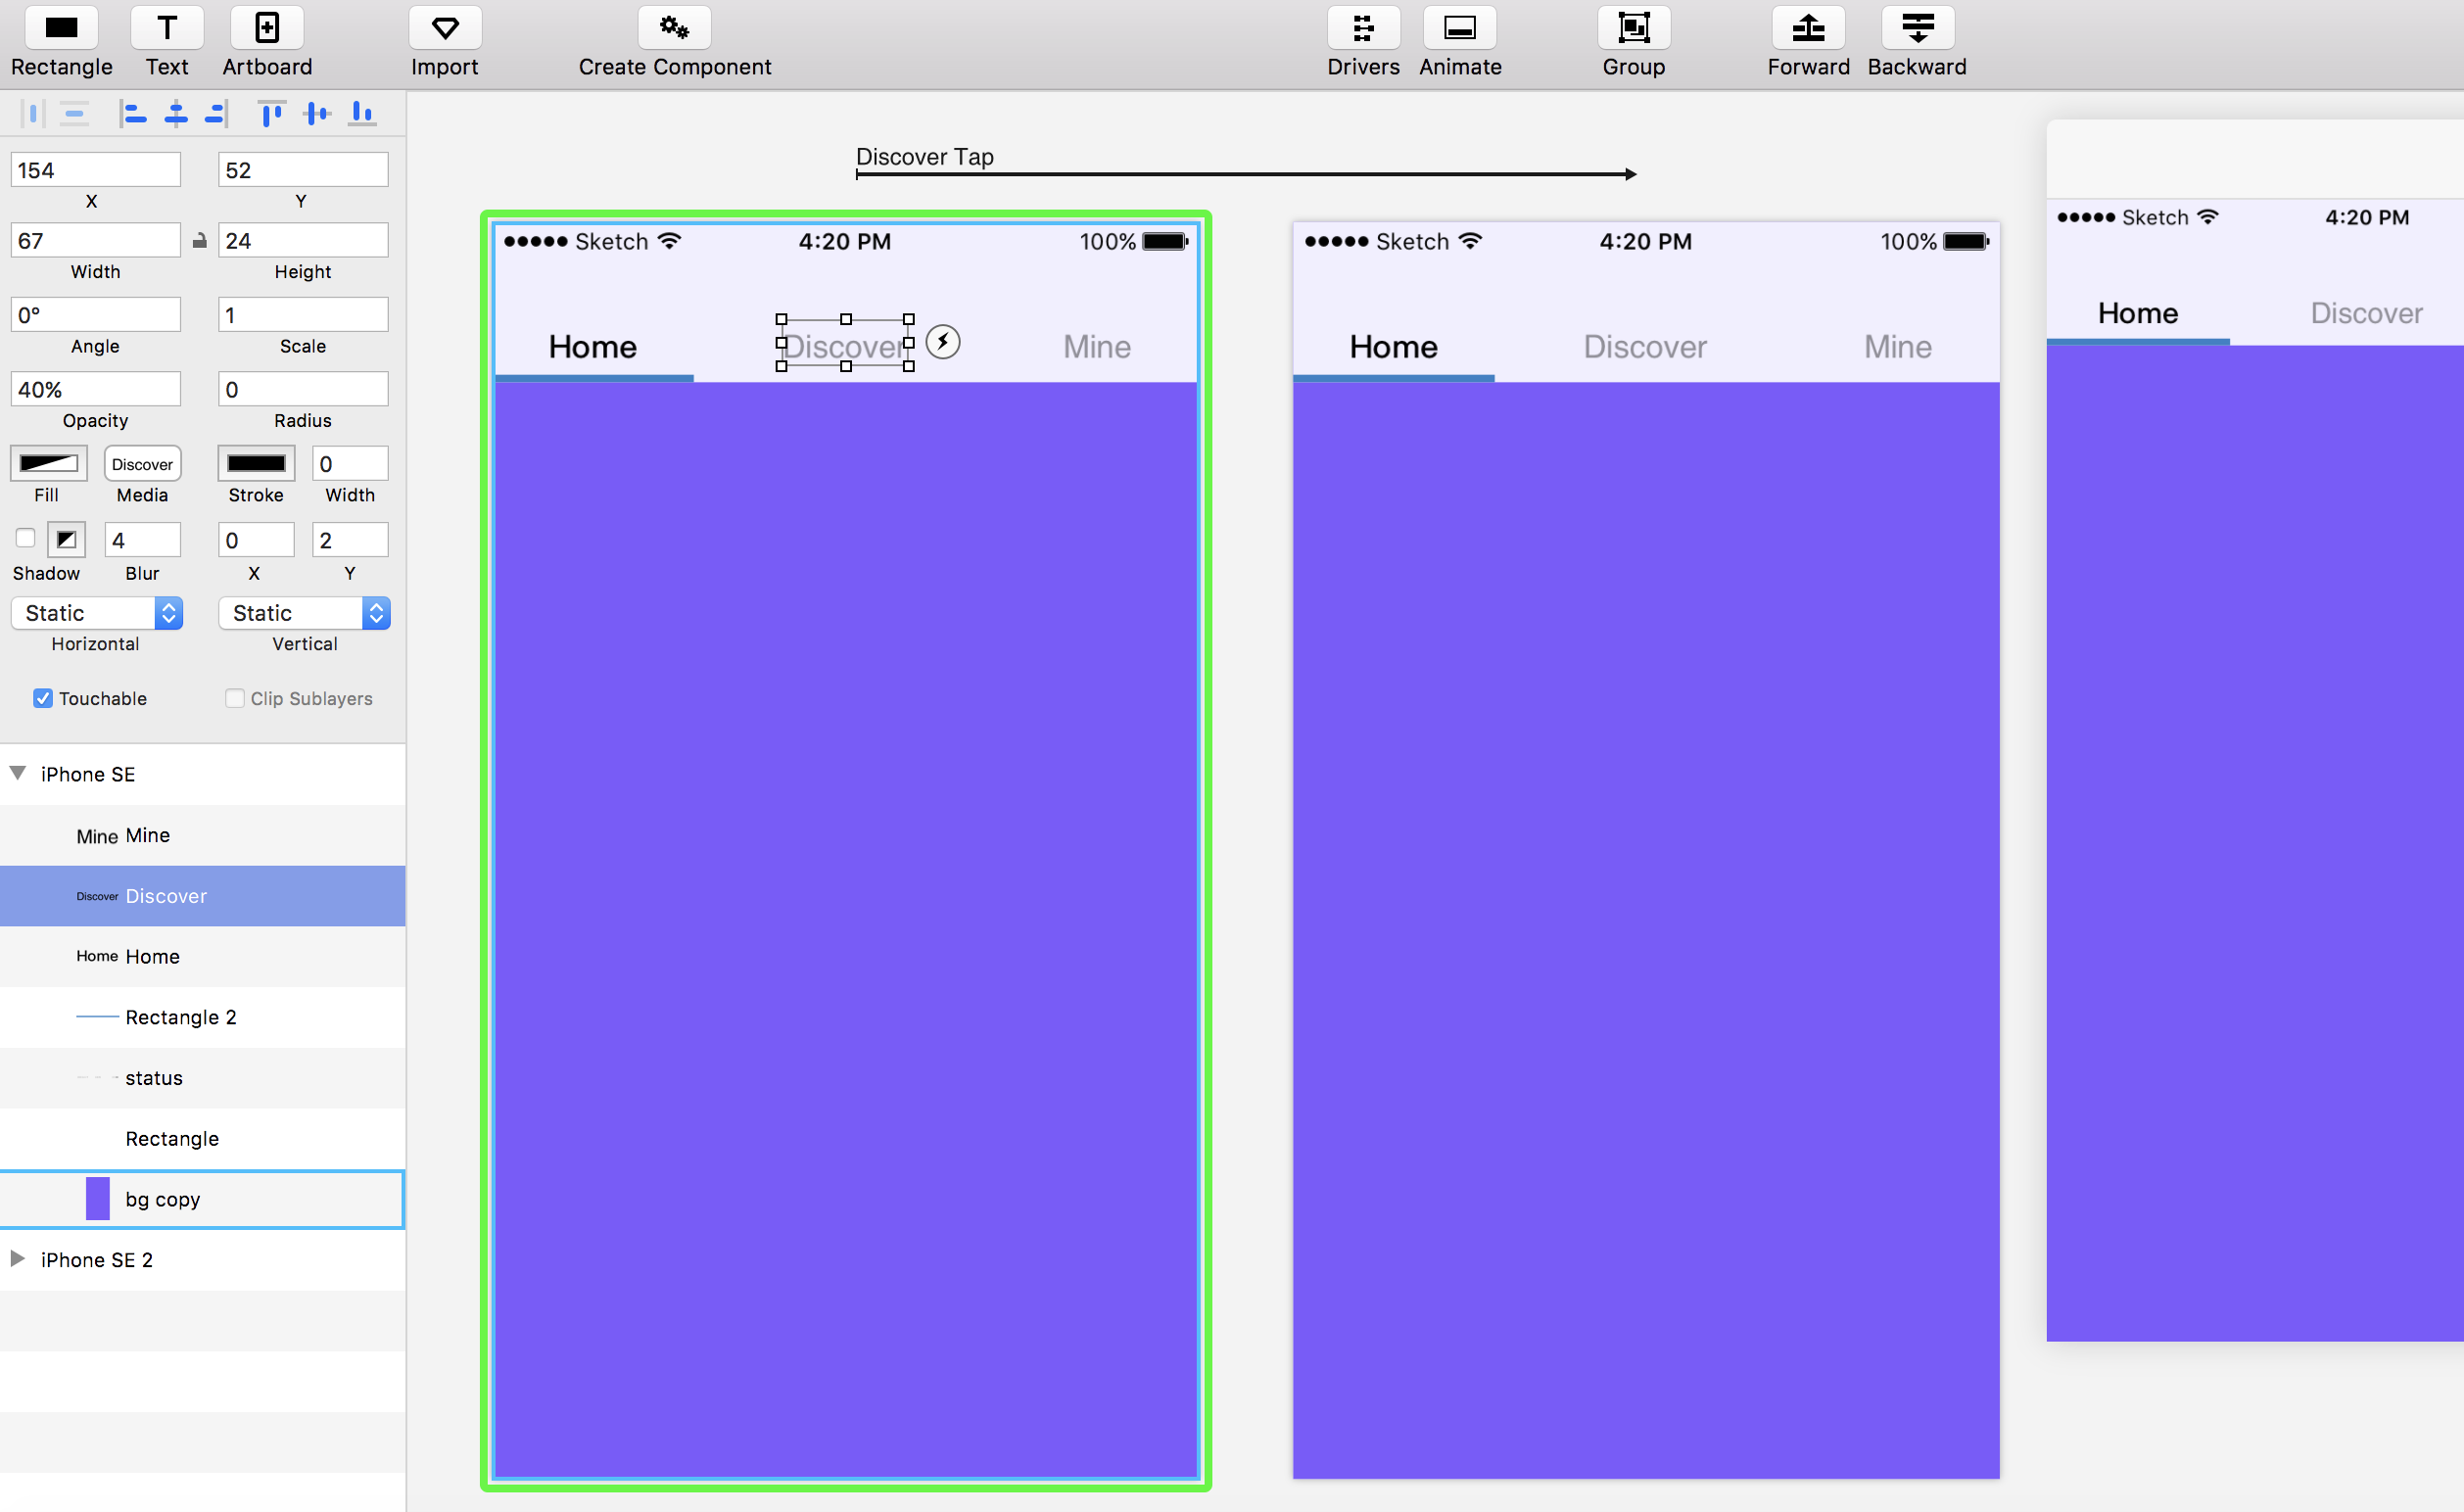Select the Discover Tap transition arrow label
This screenshot has width=2464, height=1512.
tap(925, 157)
